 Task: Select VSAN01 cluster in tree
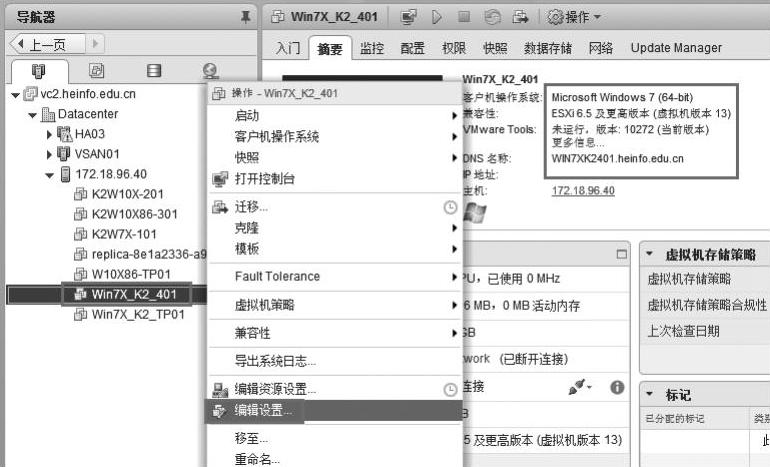point(97,154)
